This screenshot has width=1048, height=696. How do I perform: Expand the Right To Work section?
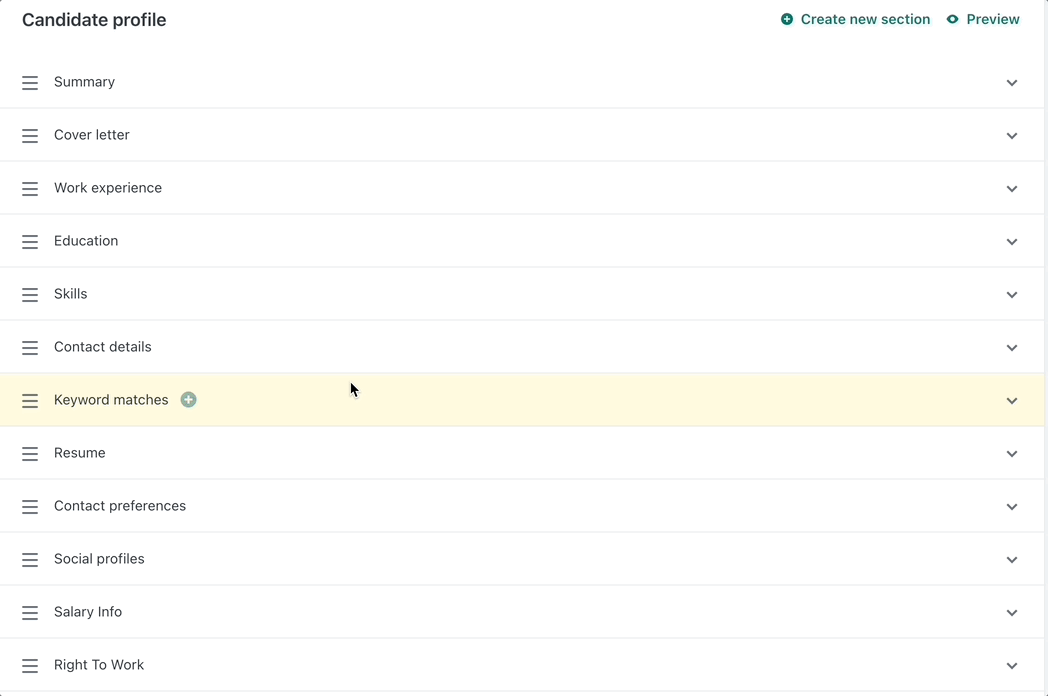pos(1011,665)
